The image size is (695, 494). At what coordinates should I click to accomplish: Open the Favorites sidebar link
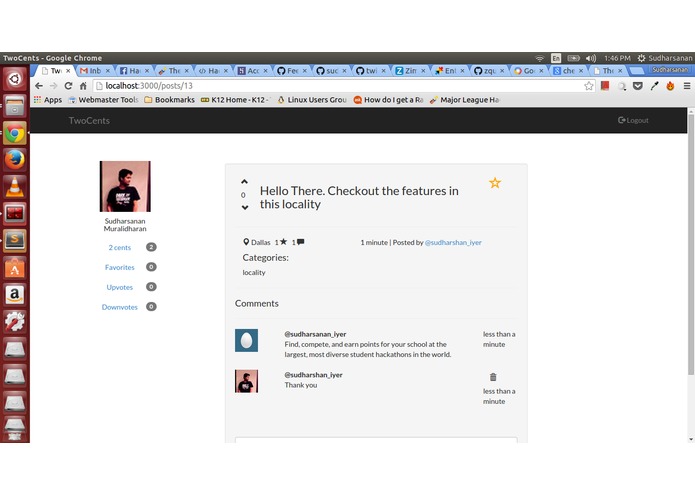click(120, 268)
